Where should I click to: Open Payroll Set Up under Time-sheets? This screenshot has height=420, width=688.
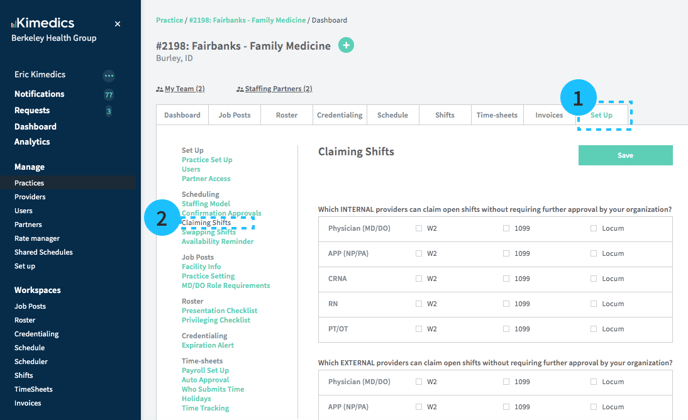(x=205, y=370)
